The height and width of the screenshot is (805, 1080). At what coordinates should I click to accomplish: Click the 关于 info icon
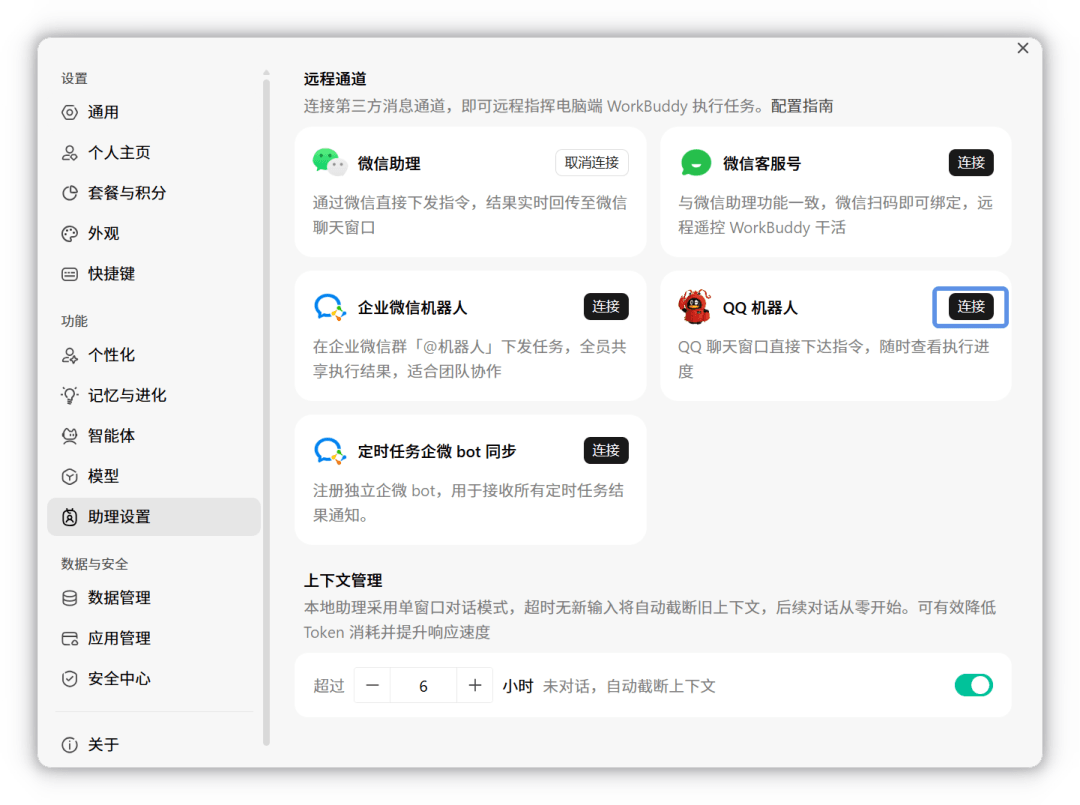click(70, 744)
